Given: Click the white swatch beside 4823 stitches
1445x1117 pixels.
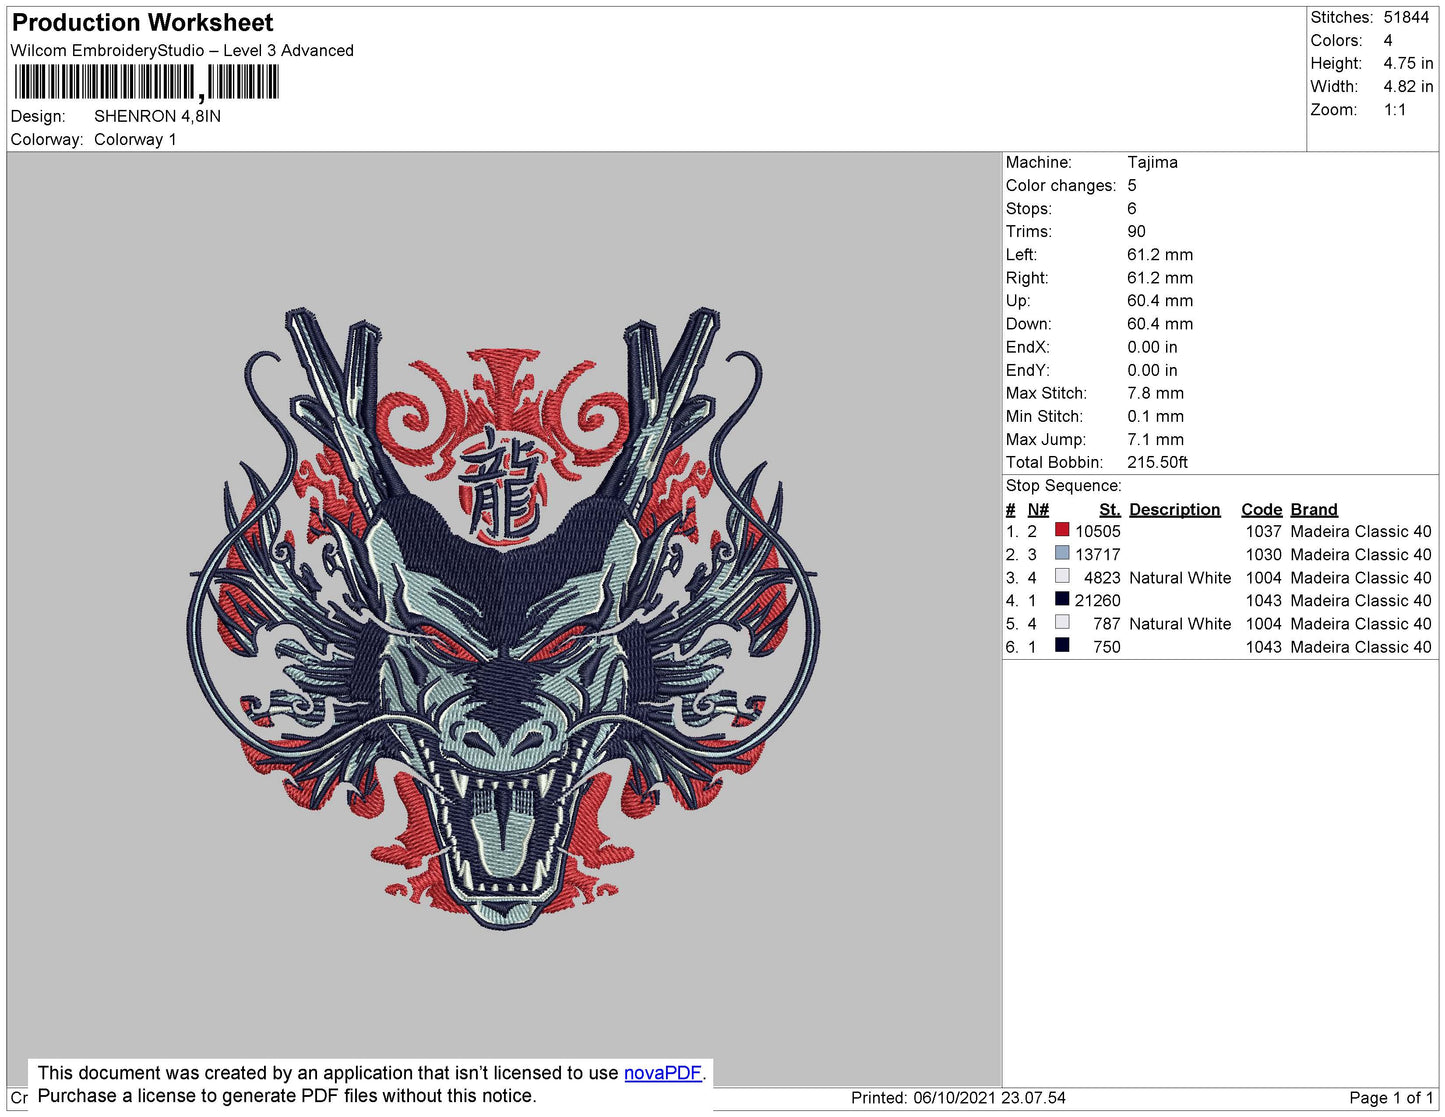Looking at the screenshot, I should (x=1062, y=576).
